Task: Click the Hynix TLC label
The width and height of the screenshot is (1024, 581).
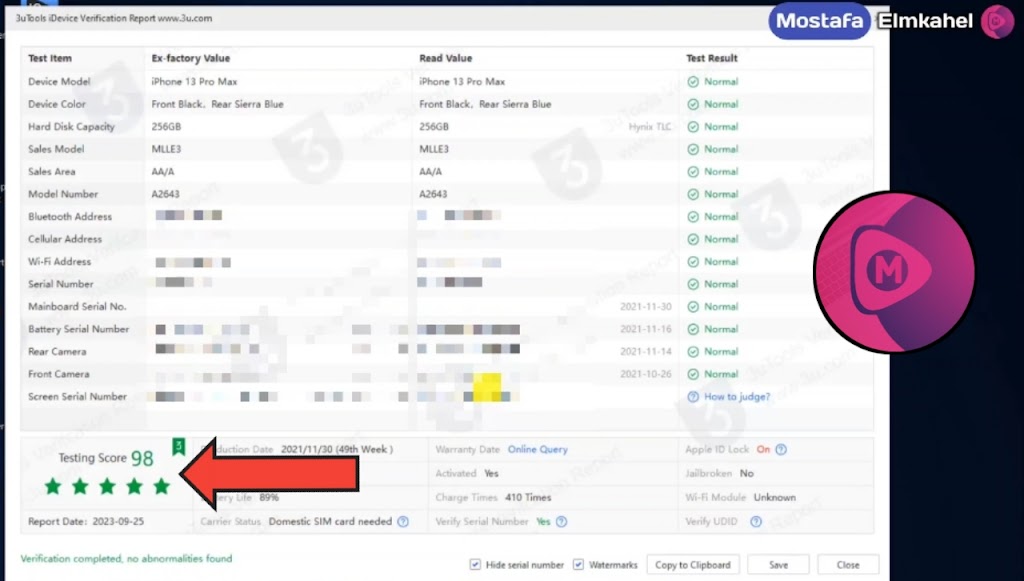Action: (x=650, y=127)
